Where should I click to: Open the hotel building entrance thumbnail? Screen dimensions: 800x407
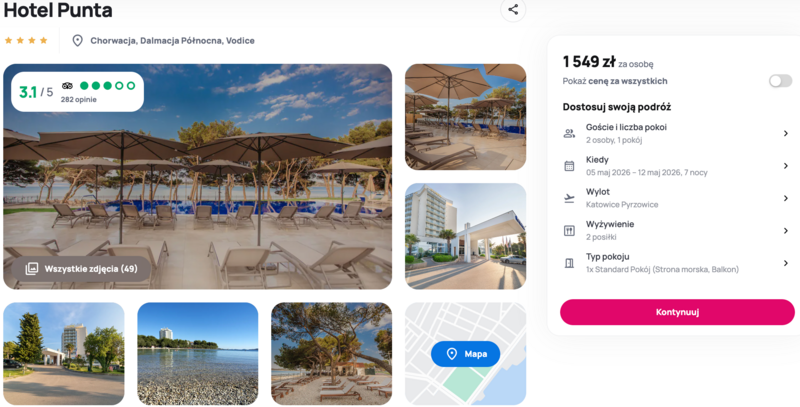point(465,236)
